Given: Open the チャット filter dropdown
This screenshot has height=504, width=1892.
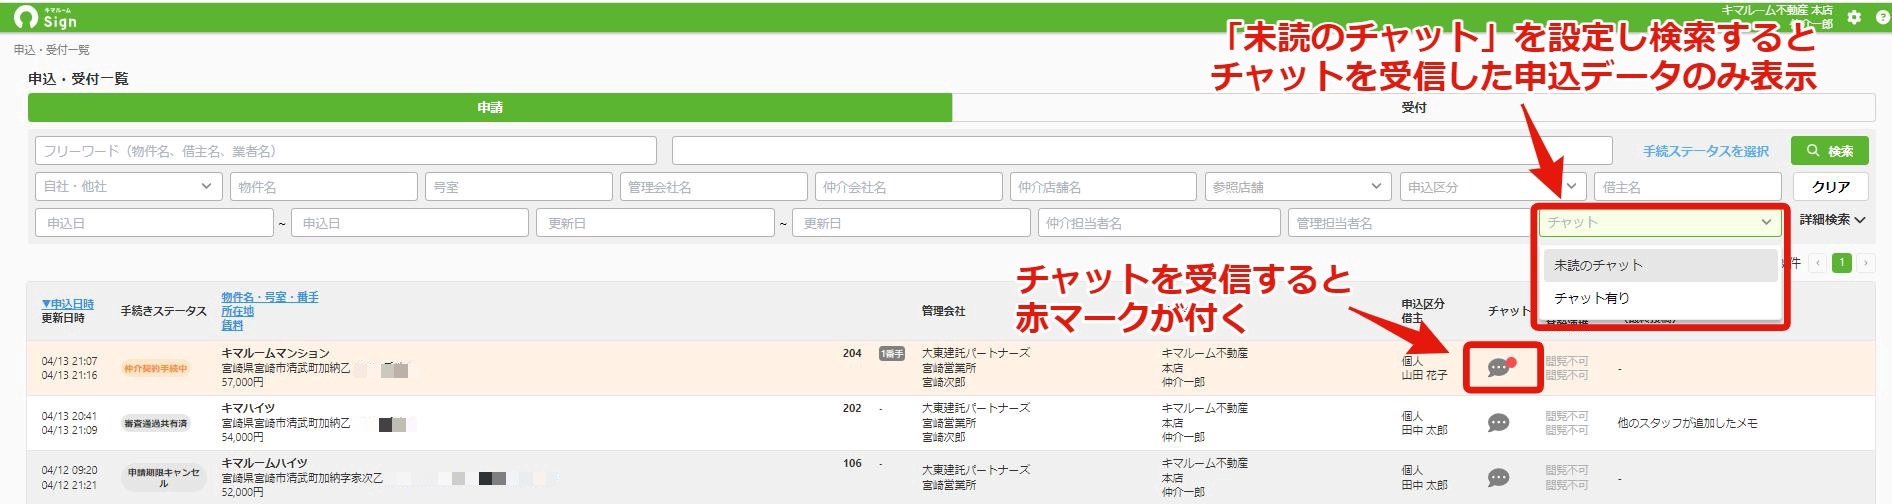Looking at the screenshot, I should (x=1660, y=222).
